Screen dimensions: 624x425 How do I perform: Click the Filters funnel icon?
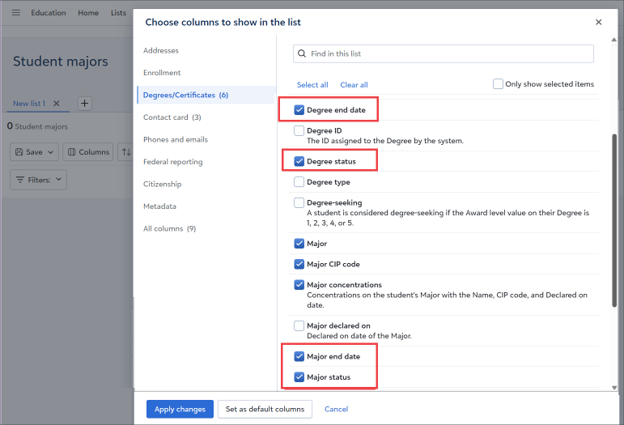click(x=20, y=180)
